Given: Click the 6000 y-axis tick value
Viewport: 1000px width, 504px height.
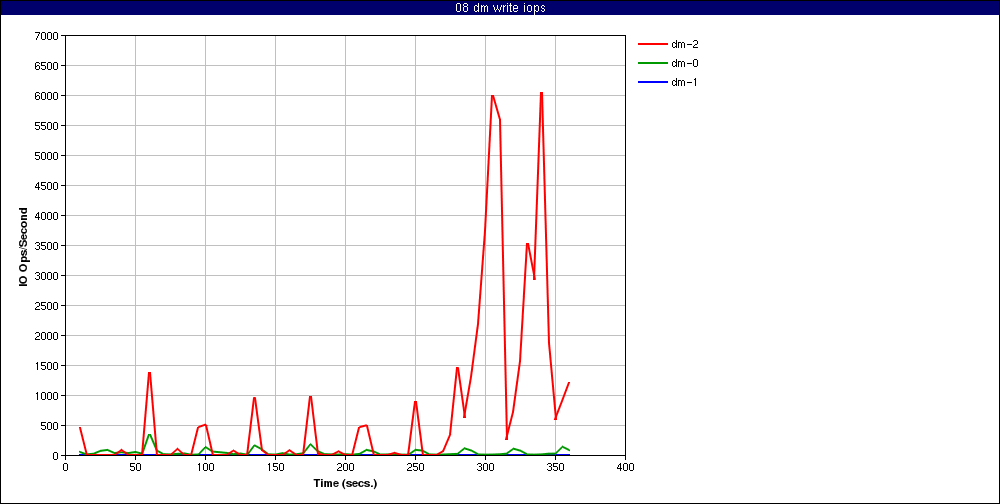Looking at the screenshot, I should coord(46,96).
